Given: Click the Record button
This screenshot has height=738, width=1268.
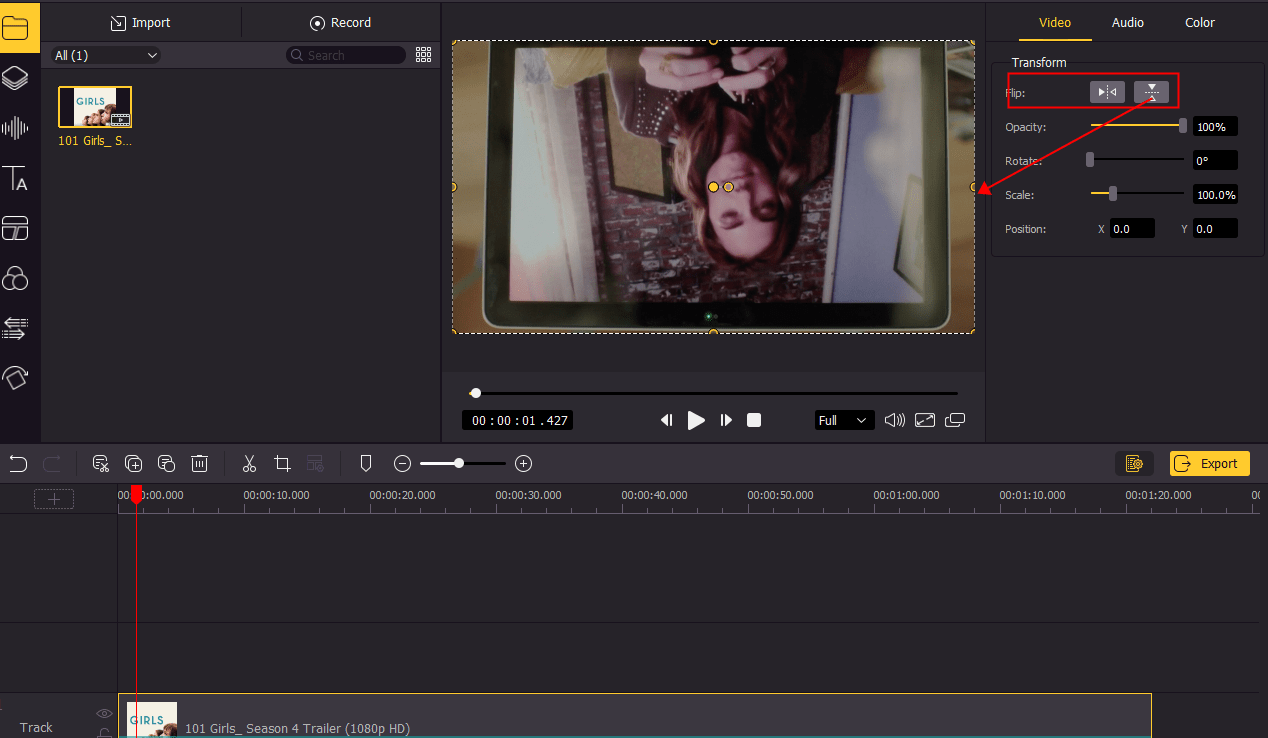Looking at the screenshot, I should (x=340, y=22).
